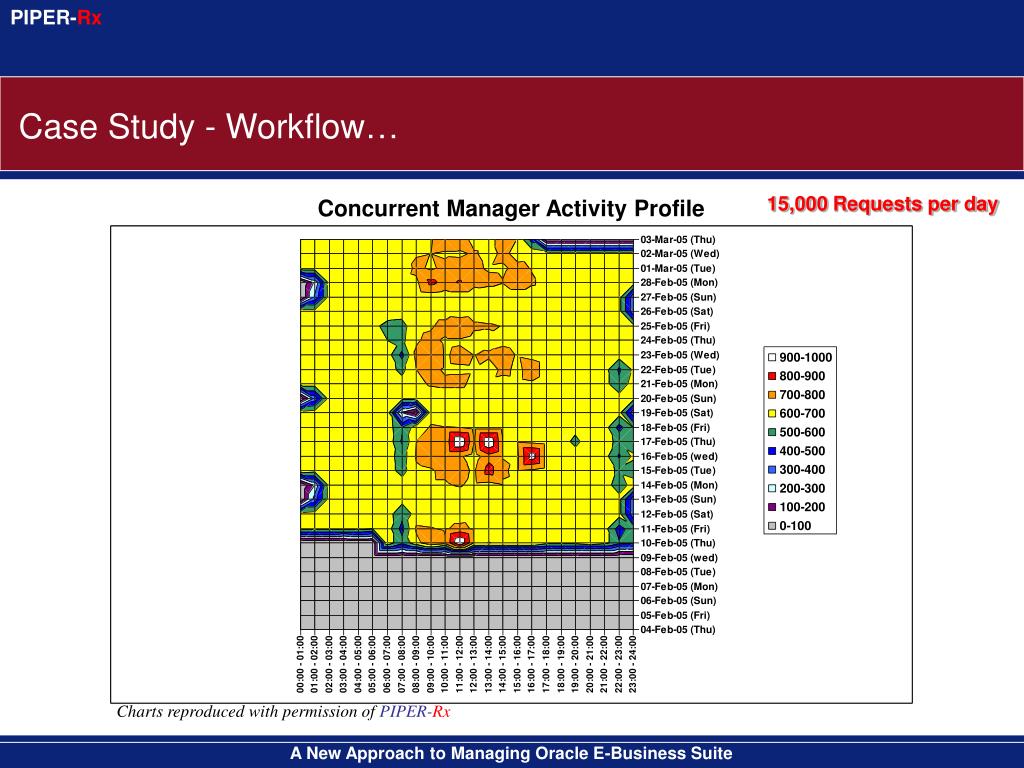Click the 'Charts reproduced with permission of' caption
The height and width of the screenshot is (768, 1024).
246,711
